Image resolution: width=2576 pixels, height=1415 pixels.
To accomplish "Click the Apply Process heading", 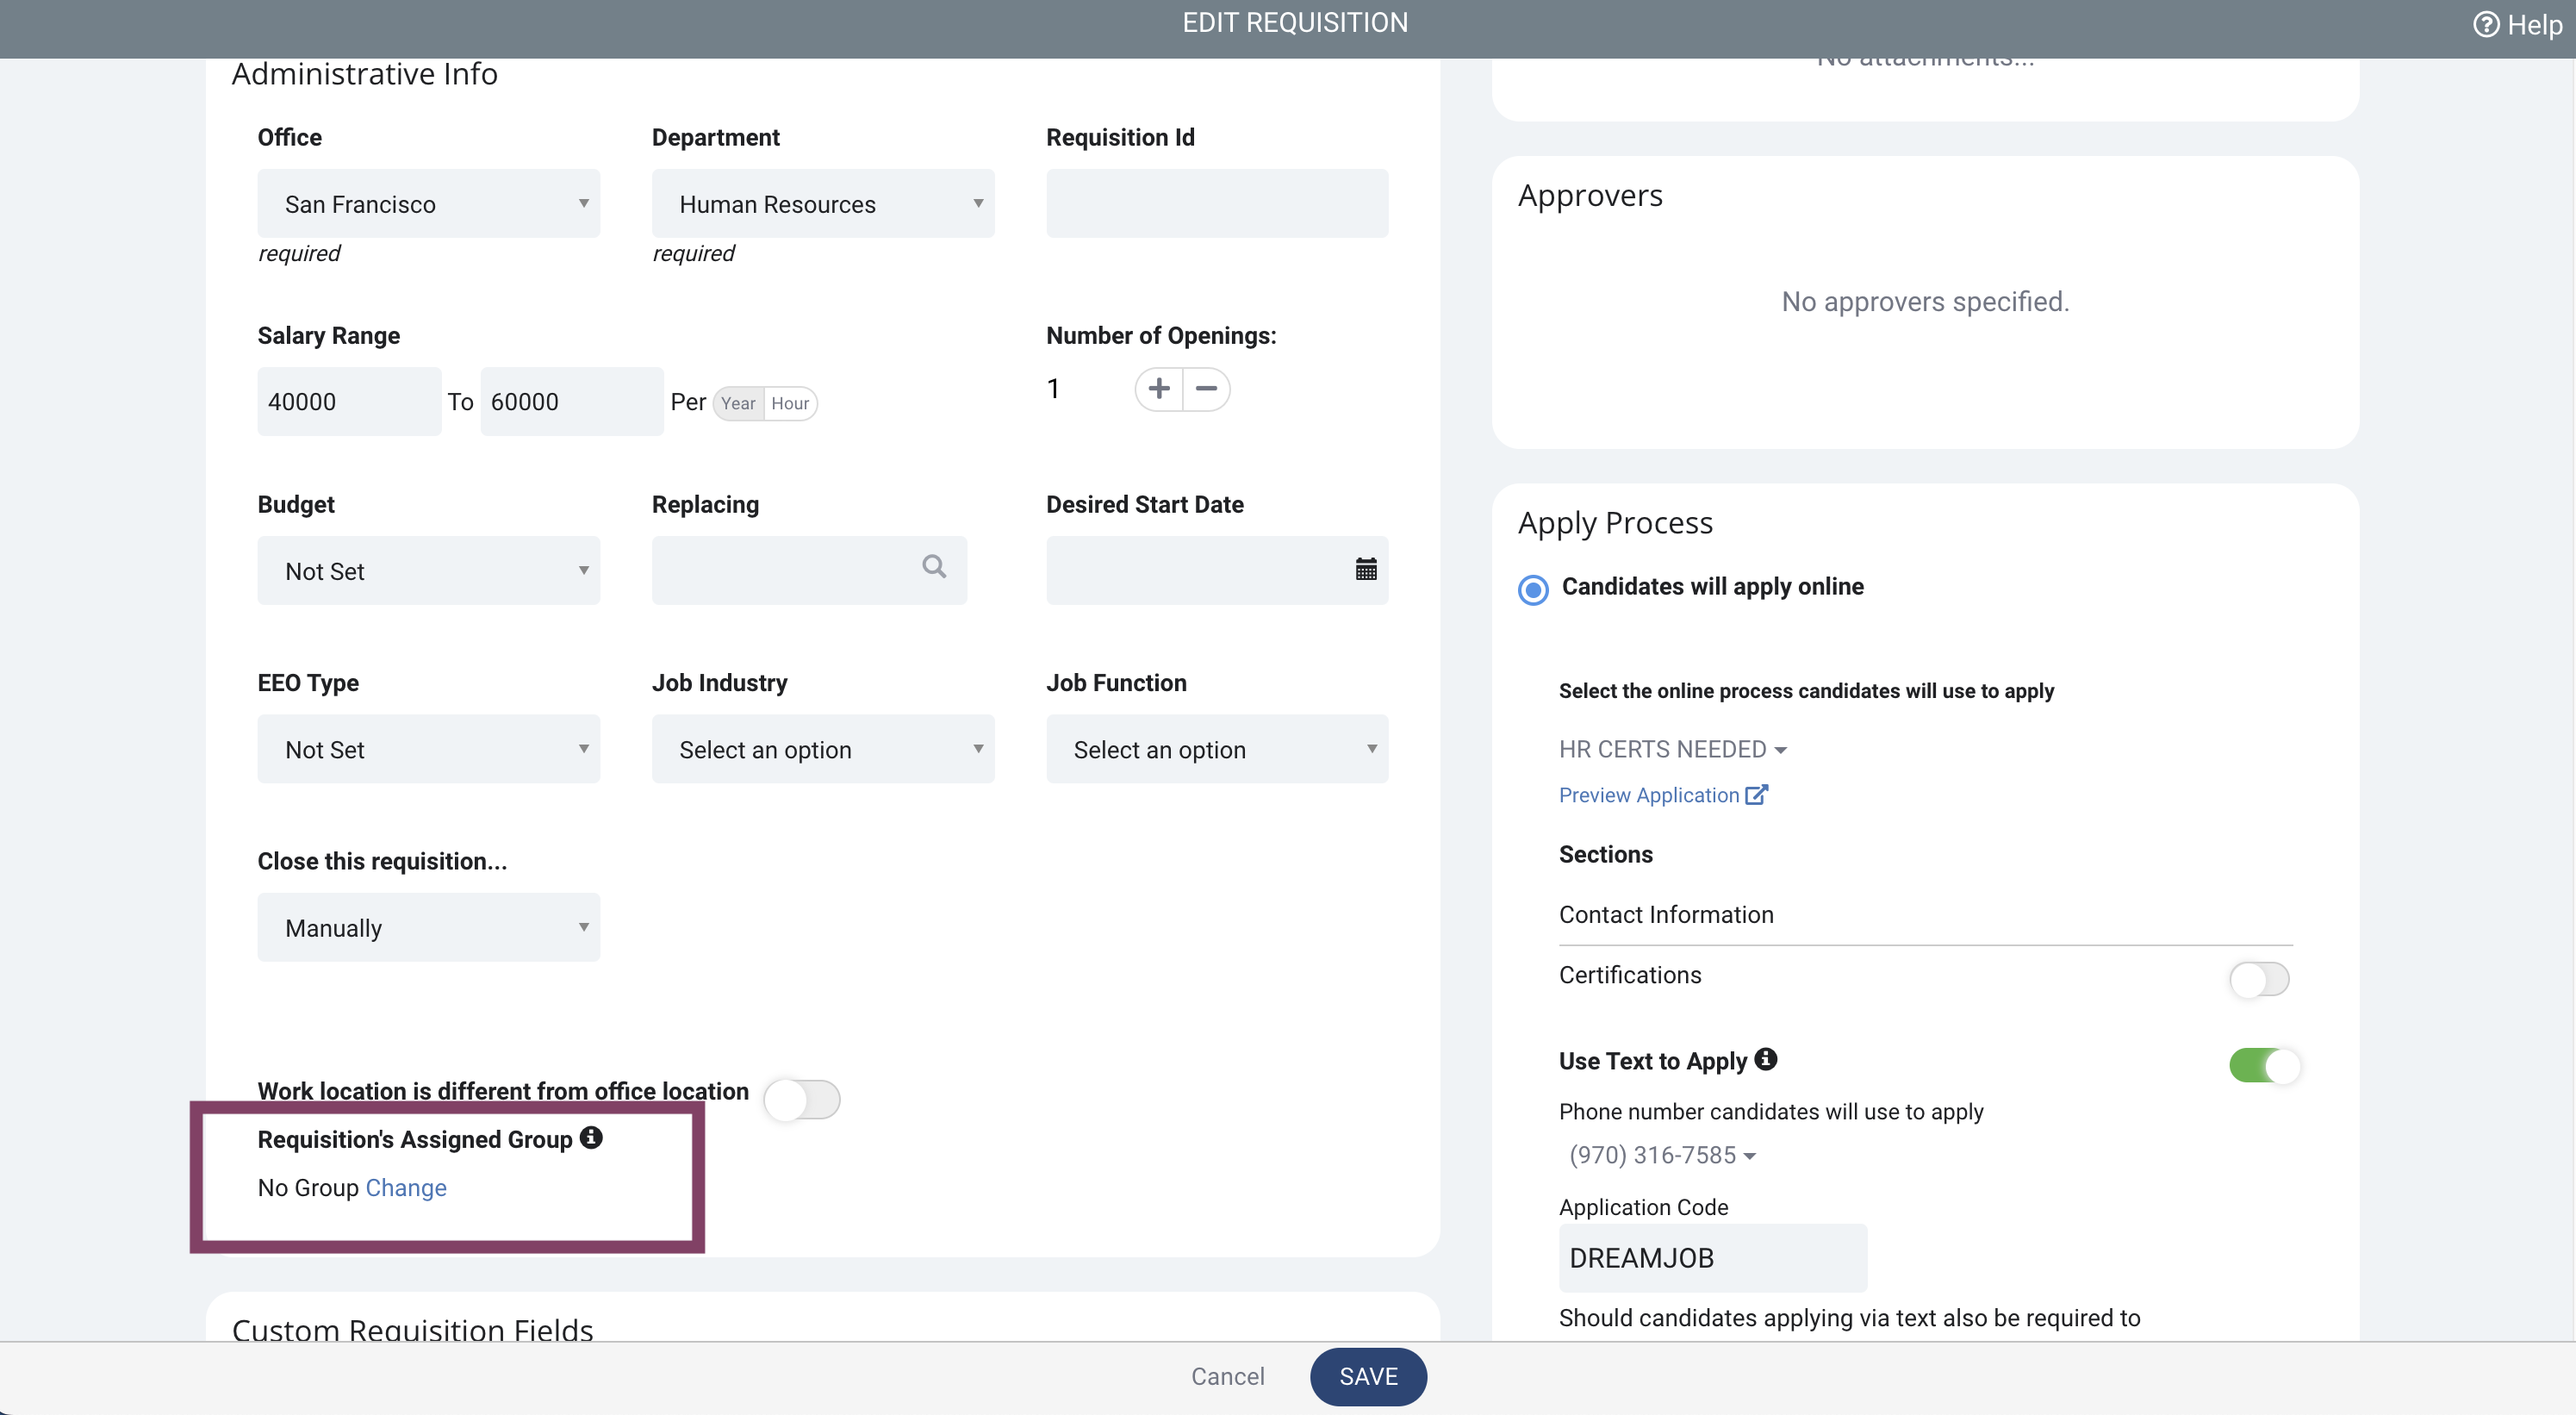I will [x=1615, y=522].
